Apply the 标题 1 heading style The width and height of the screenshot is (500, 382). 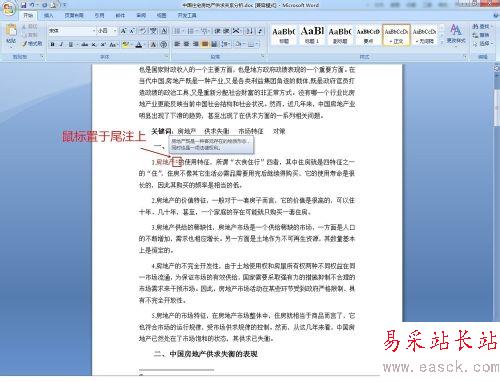[312, 35]
